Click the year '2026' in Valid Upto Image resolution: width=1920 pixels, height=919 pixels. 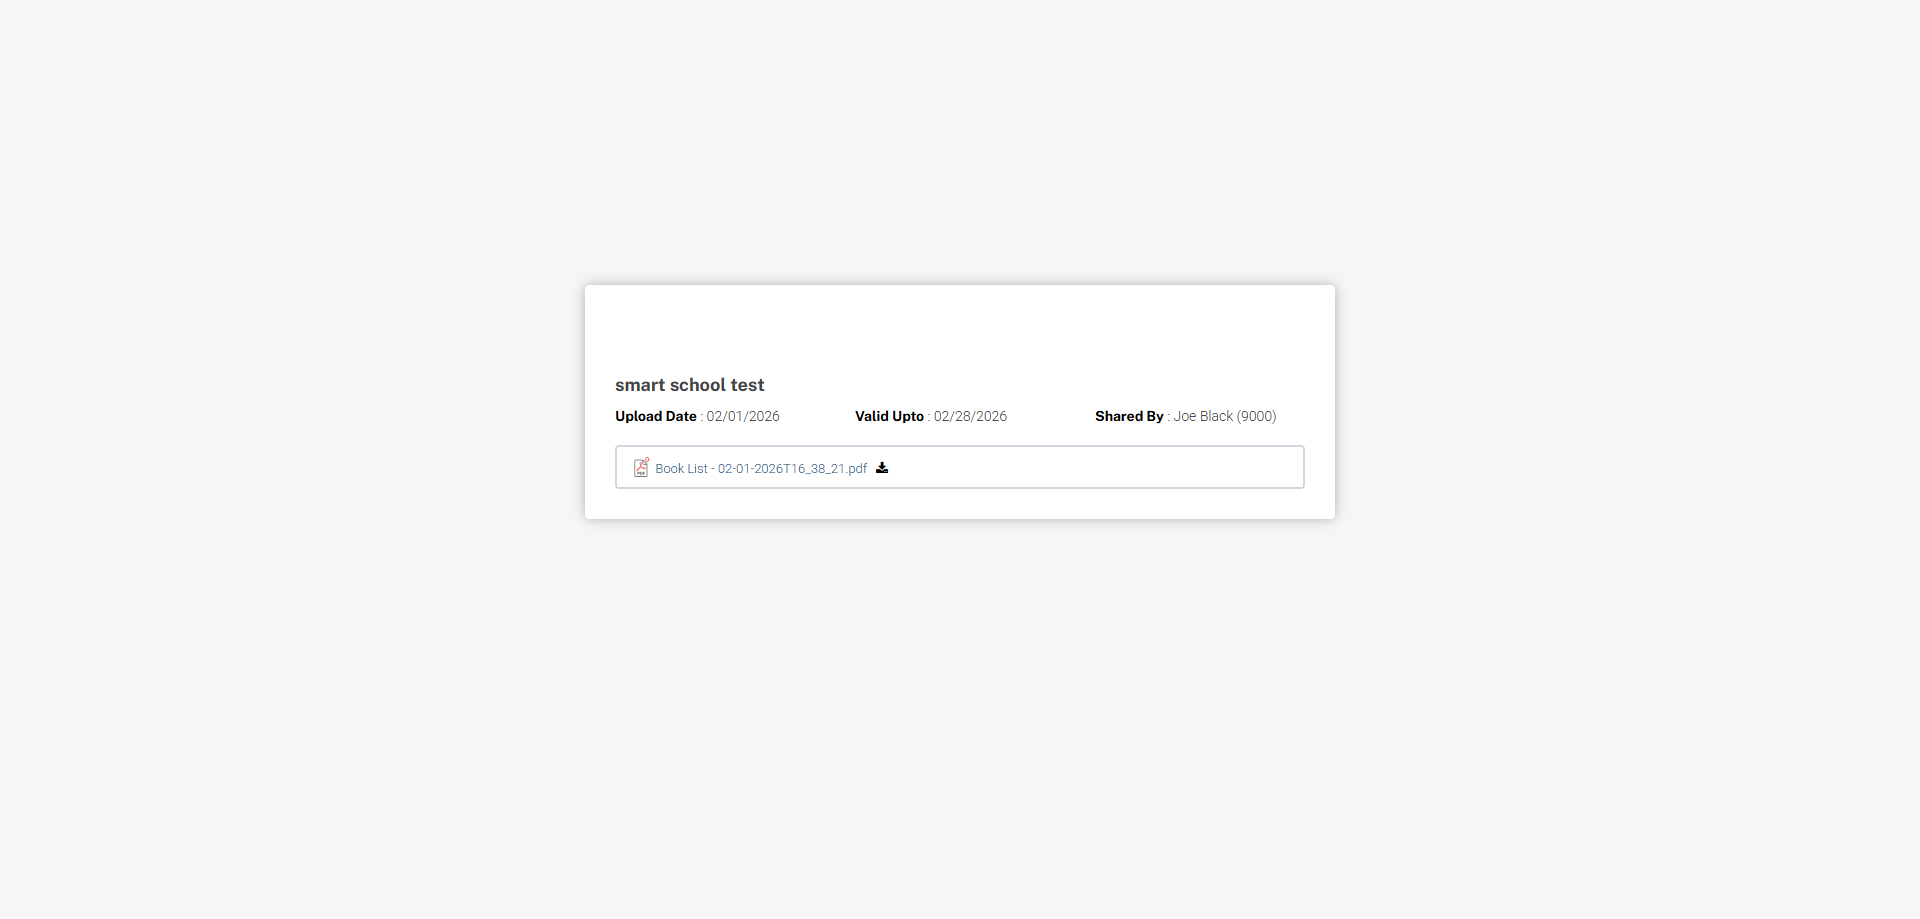pos(991,416)
